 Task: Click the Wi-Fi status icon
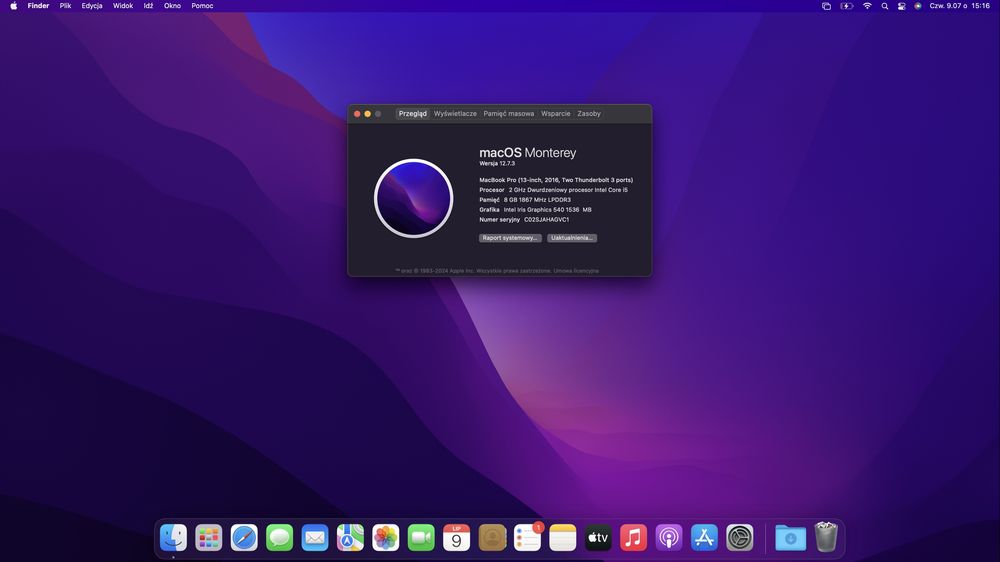coord(867,6)
